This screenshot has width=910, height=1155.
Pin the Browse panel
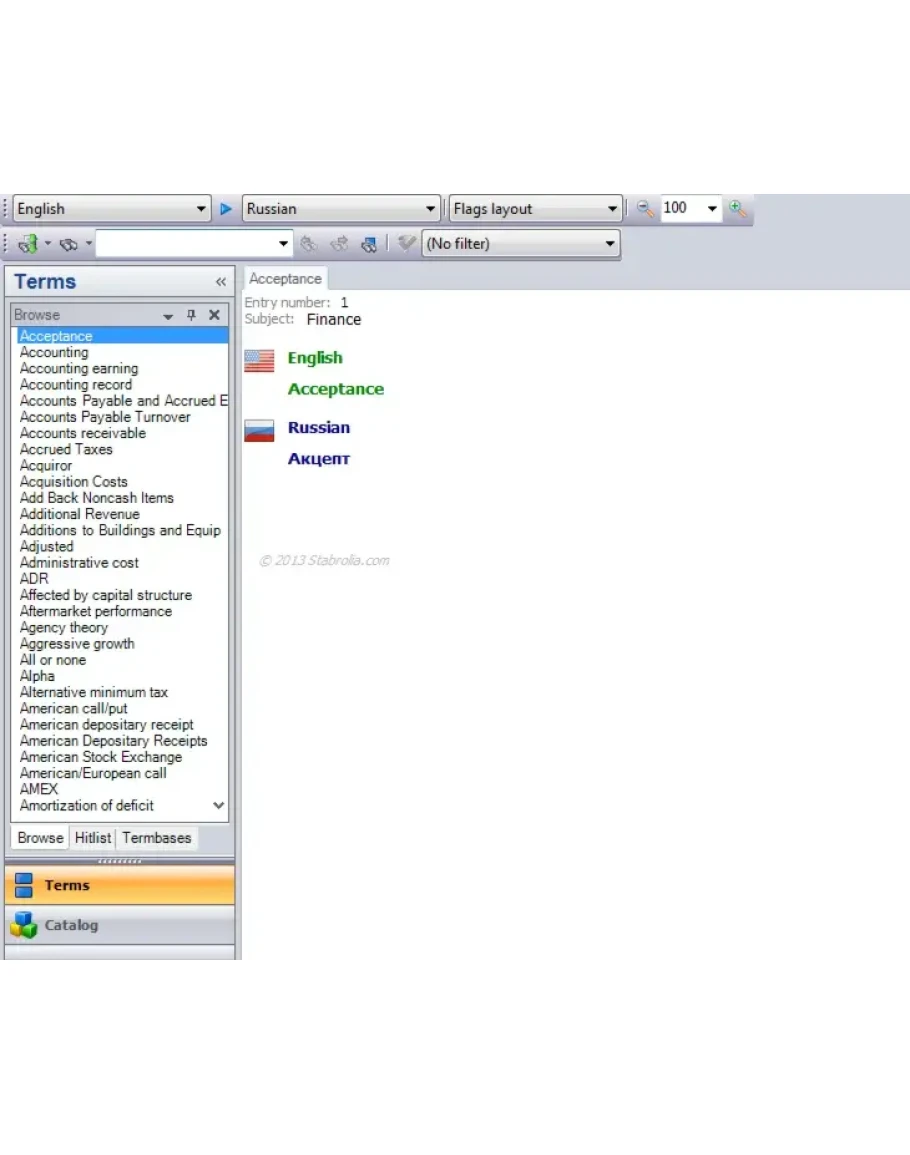(192, 315)
